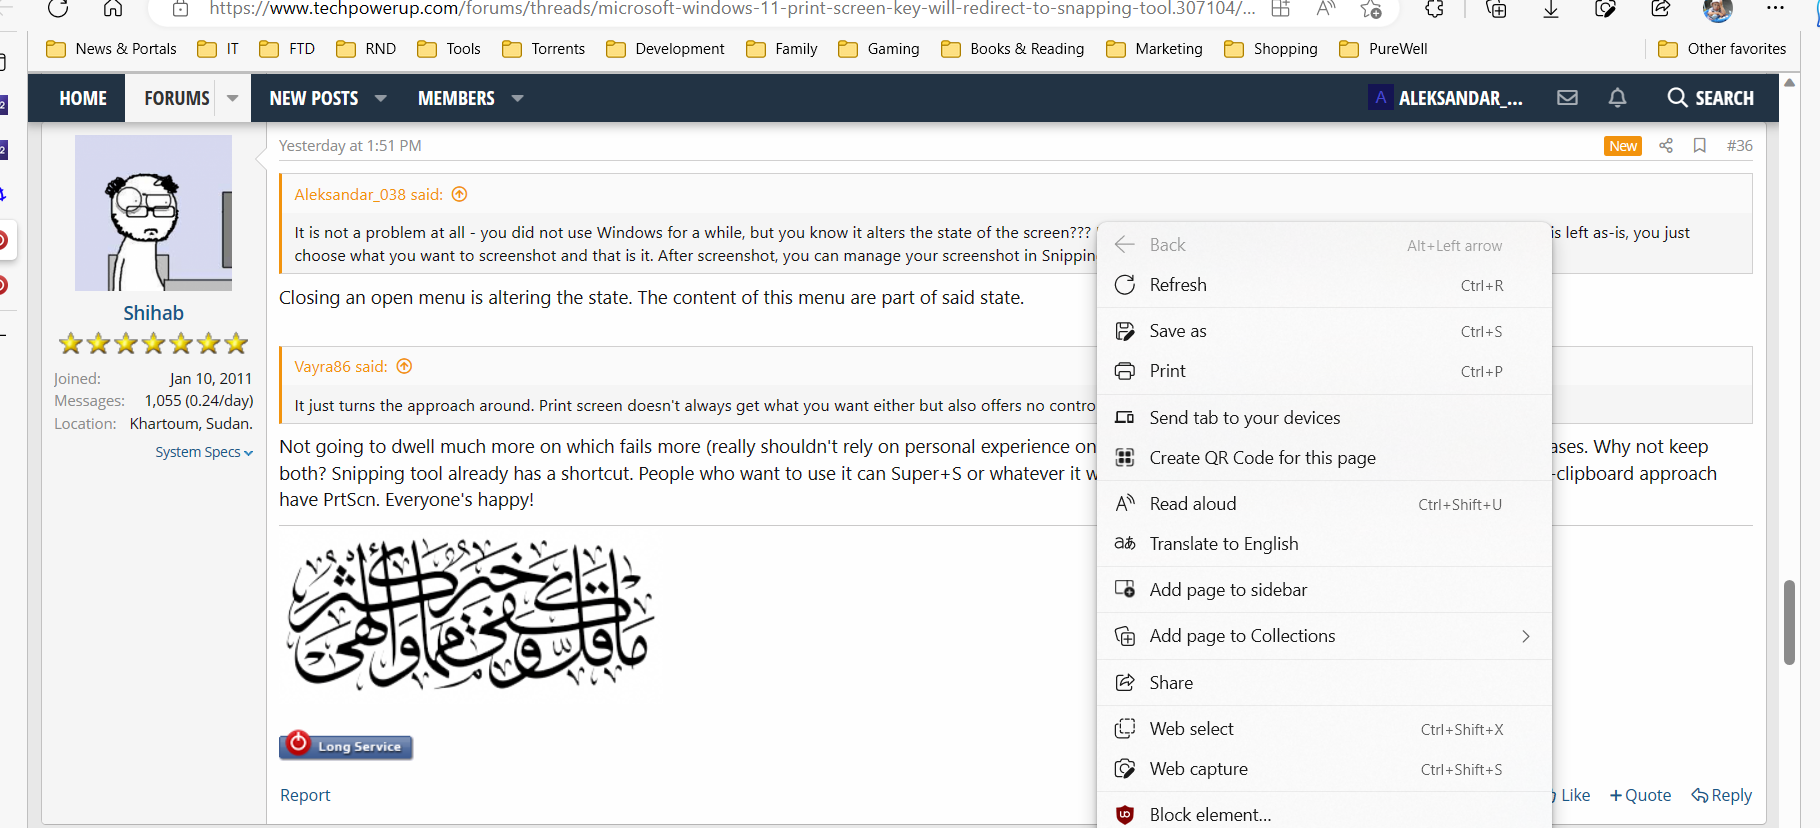This screenshot has height=828, width=1820.
Task: Open Read aloud icon in address bar
Action: coord(1326,9)
